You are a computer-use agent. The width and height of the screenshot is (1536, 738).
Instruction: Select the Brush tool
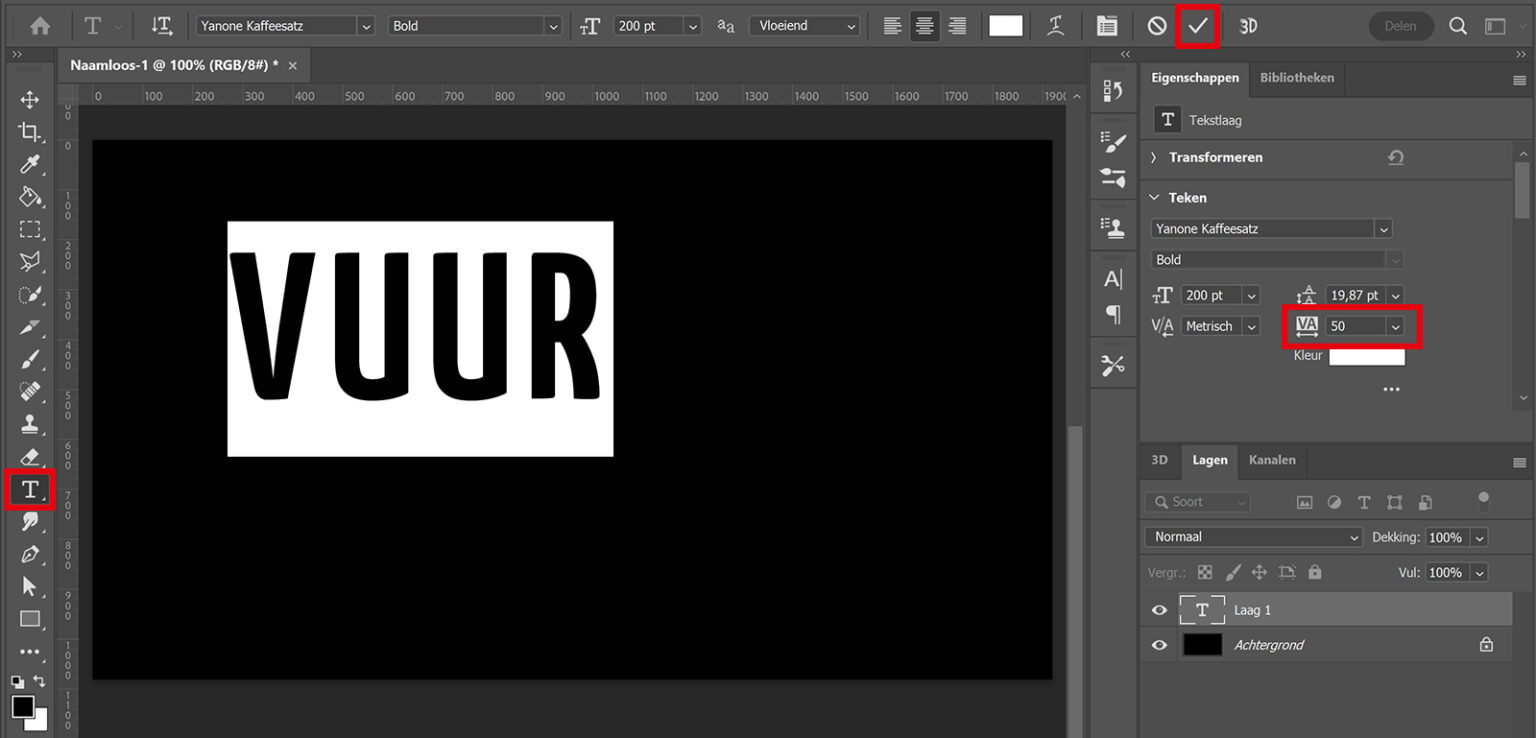click(30, 359)
